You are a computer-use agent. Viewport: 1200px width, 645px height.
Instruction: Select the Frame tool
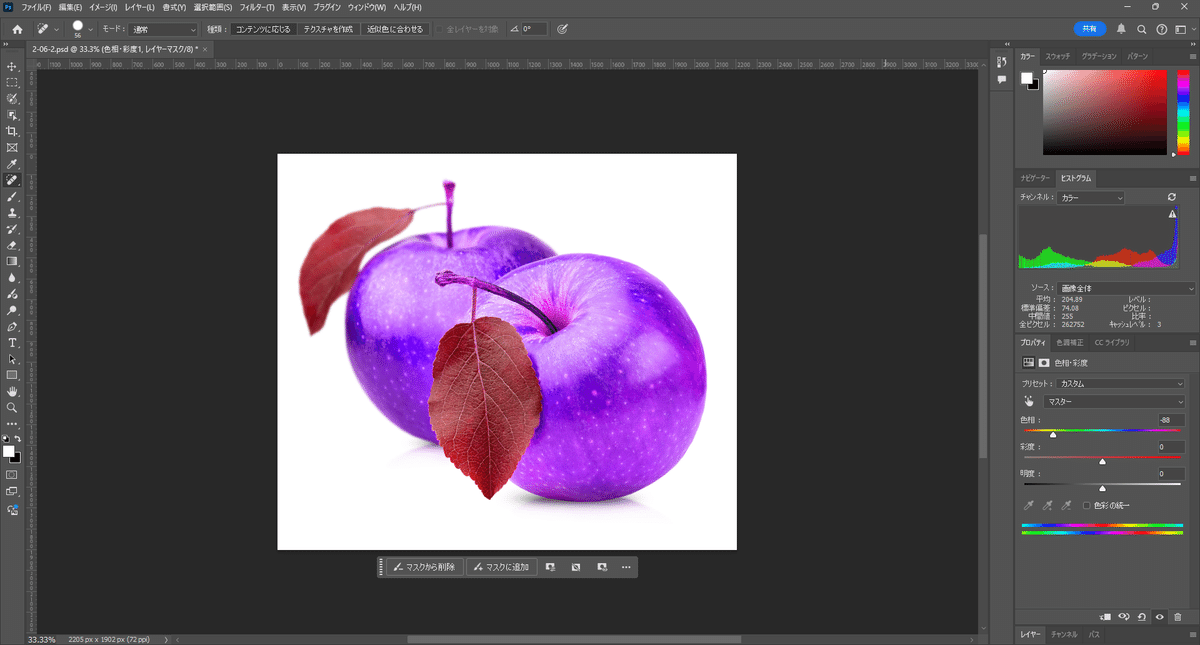coord(12,147)
